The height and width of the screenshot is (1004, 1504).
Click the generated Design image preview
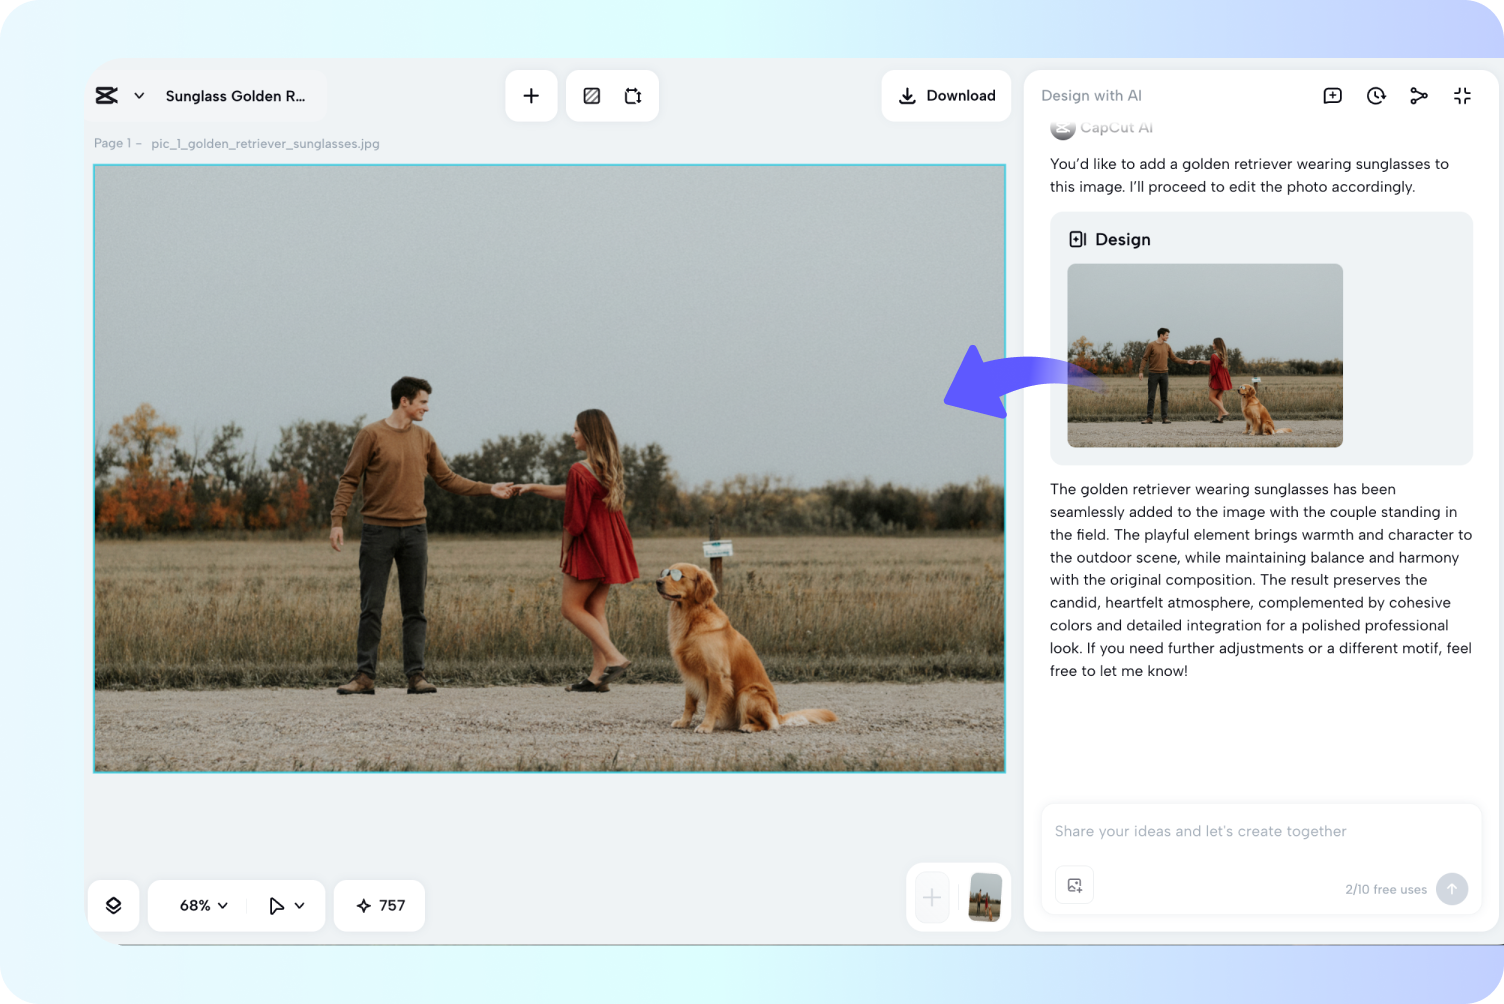coord(1204,355)
